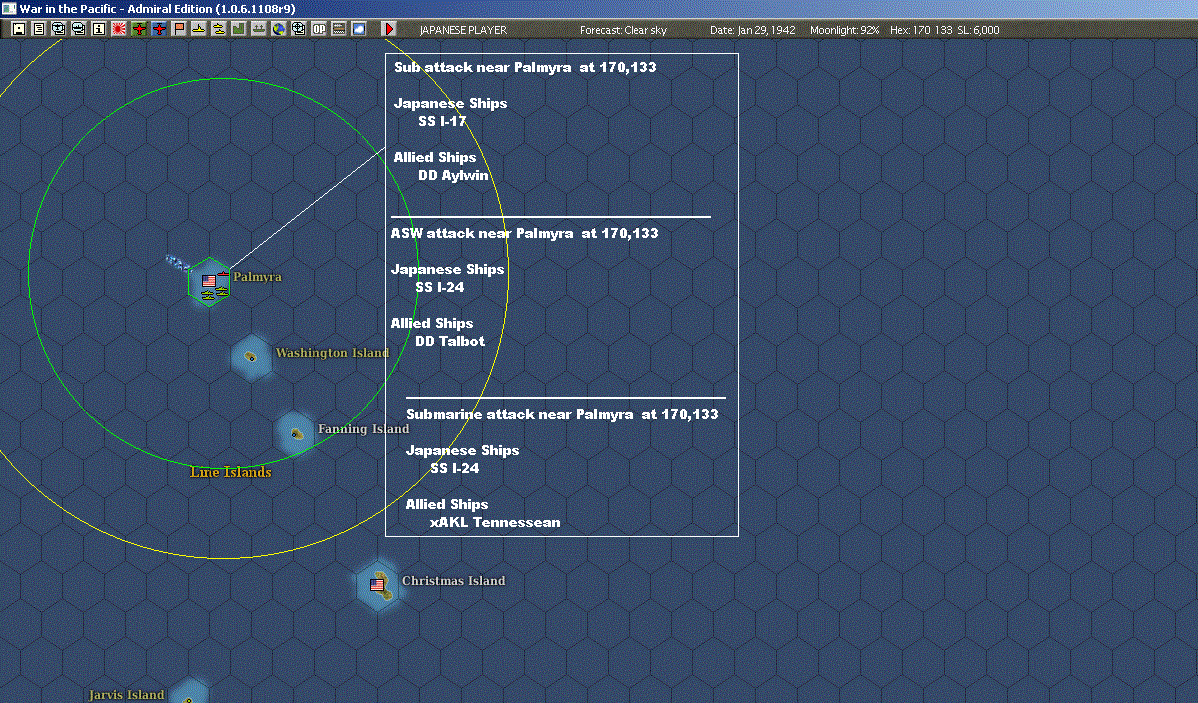The width and height of the screenshot is (1198, 703).
Task: Click the JAPANESE PLAYER status text
Action: pos(463,30)
